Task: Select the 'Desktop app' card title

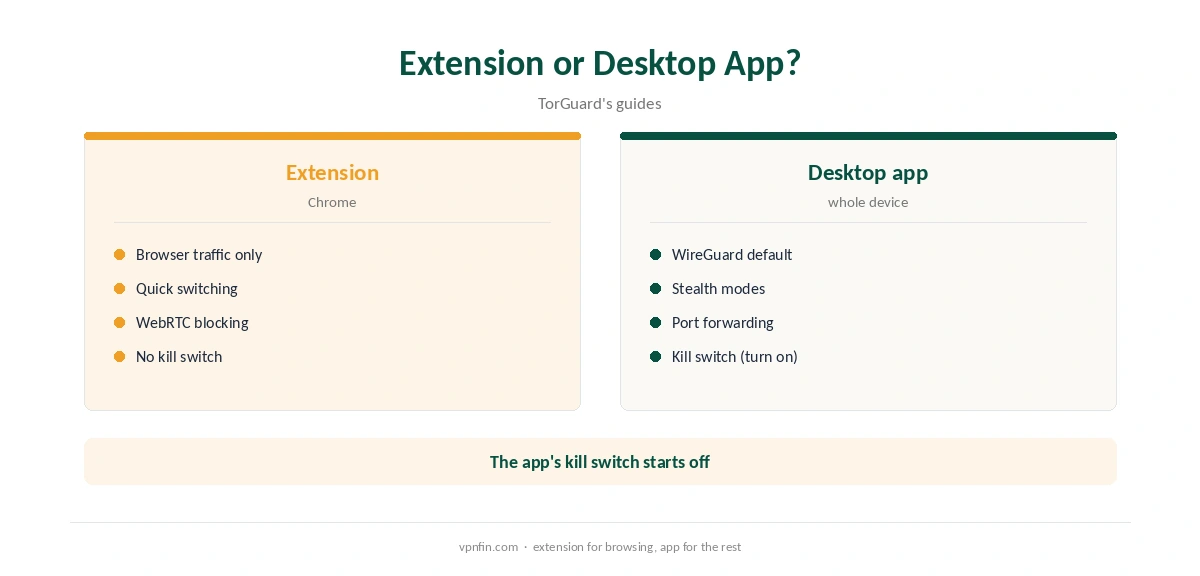Action: [868, 172]
